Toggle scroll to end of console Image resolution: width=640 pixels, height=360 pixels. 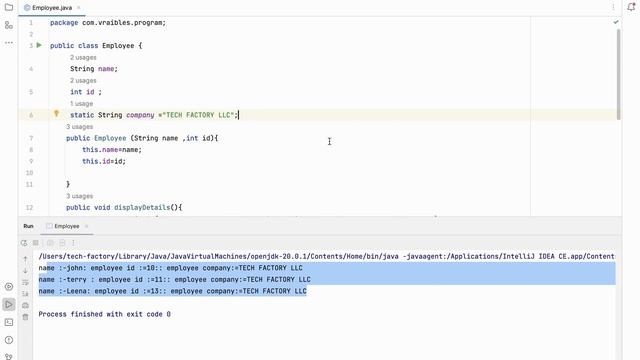[25, 294]
